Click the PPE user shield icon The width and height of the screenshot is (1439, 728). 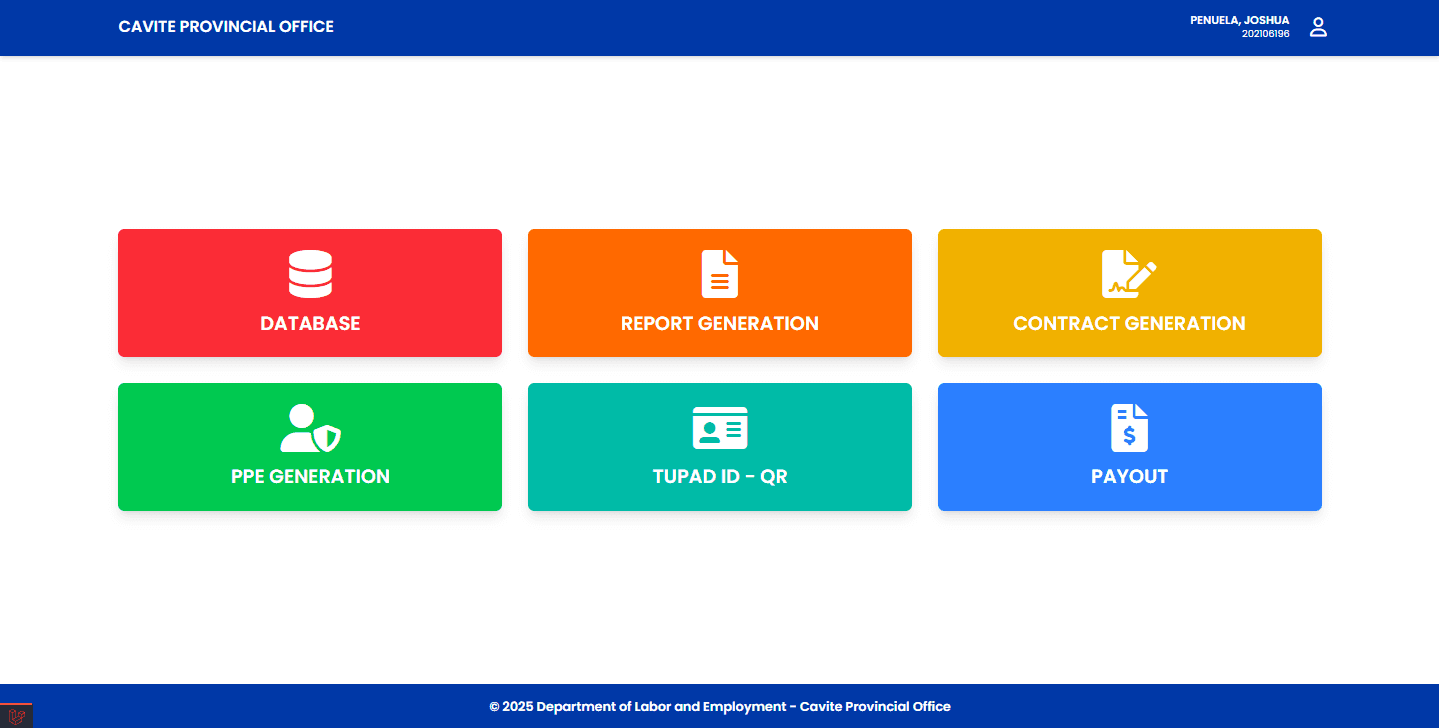coord(310,428)
